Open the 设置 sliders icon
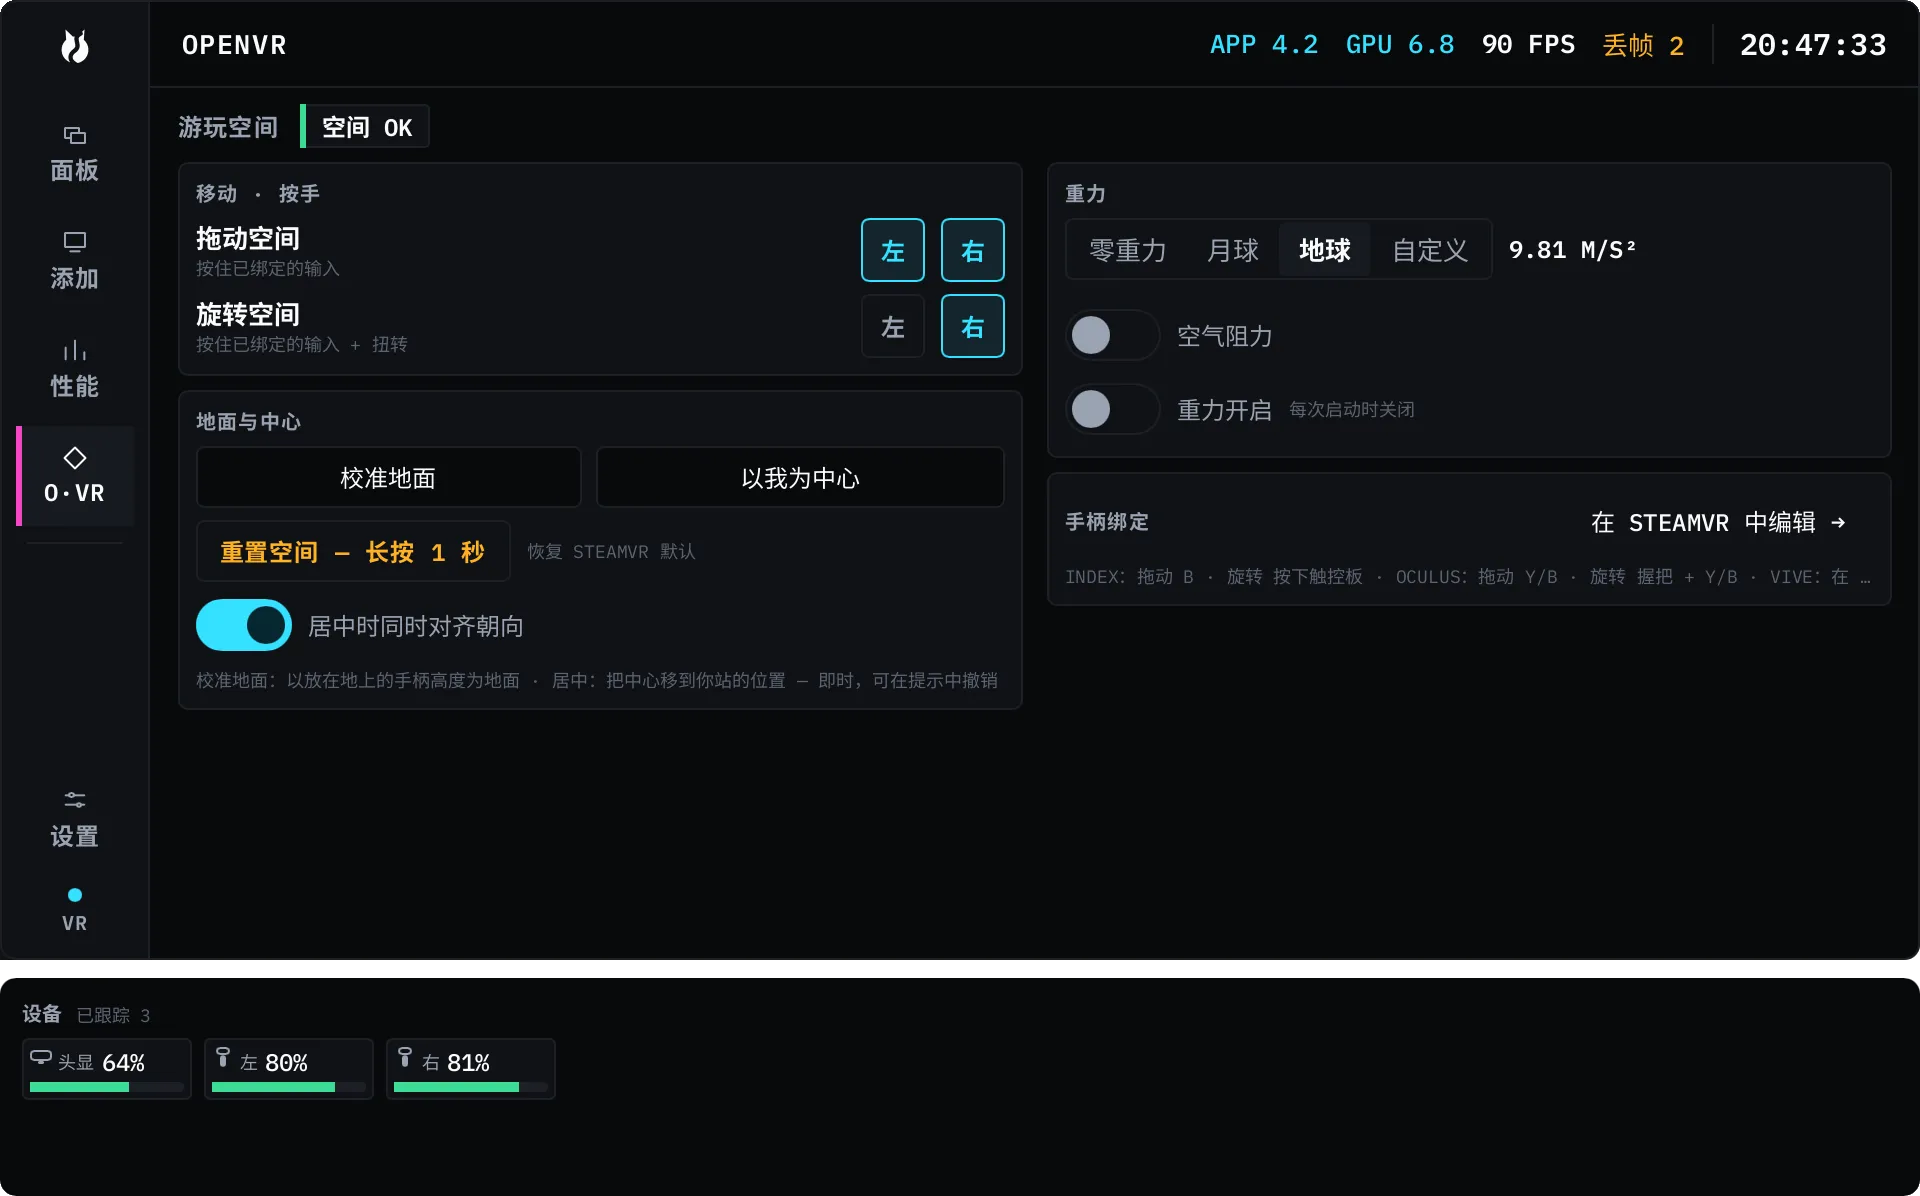 click(x=75, y=800)
